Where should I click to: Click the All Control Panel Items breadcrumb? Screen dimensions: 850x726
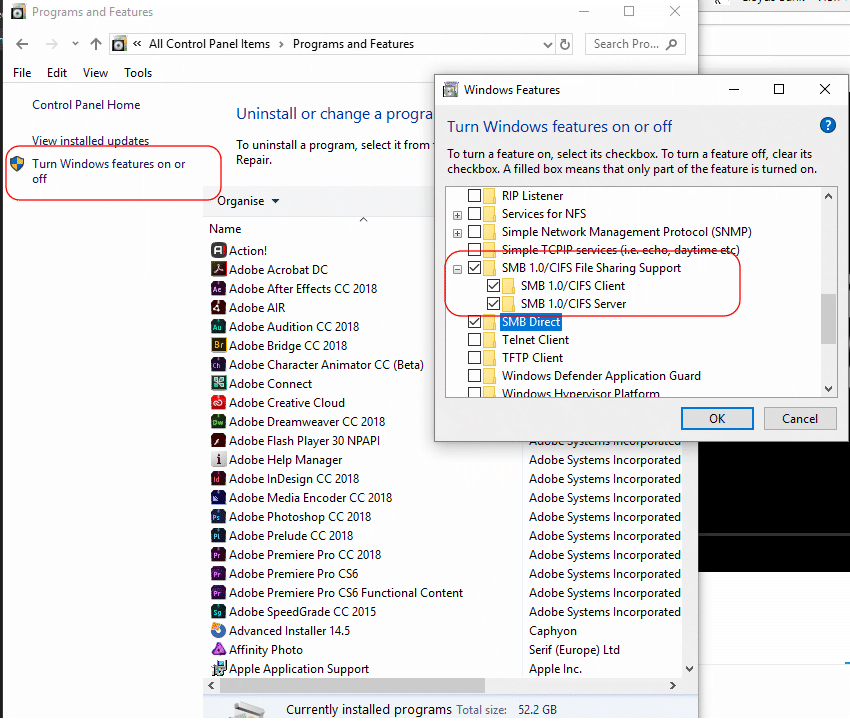pyautogui.click(x=209, y=44)
